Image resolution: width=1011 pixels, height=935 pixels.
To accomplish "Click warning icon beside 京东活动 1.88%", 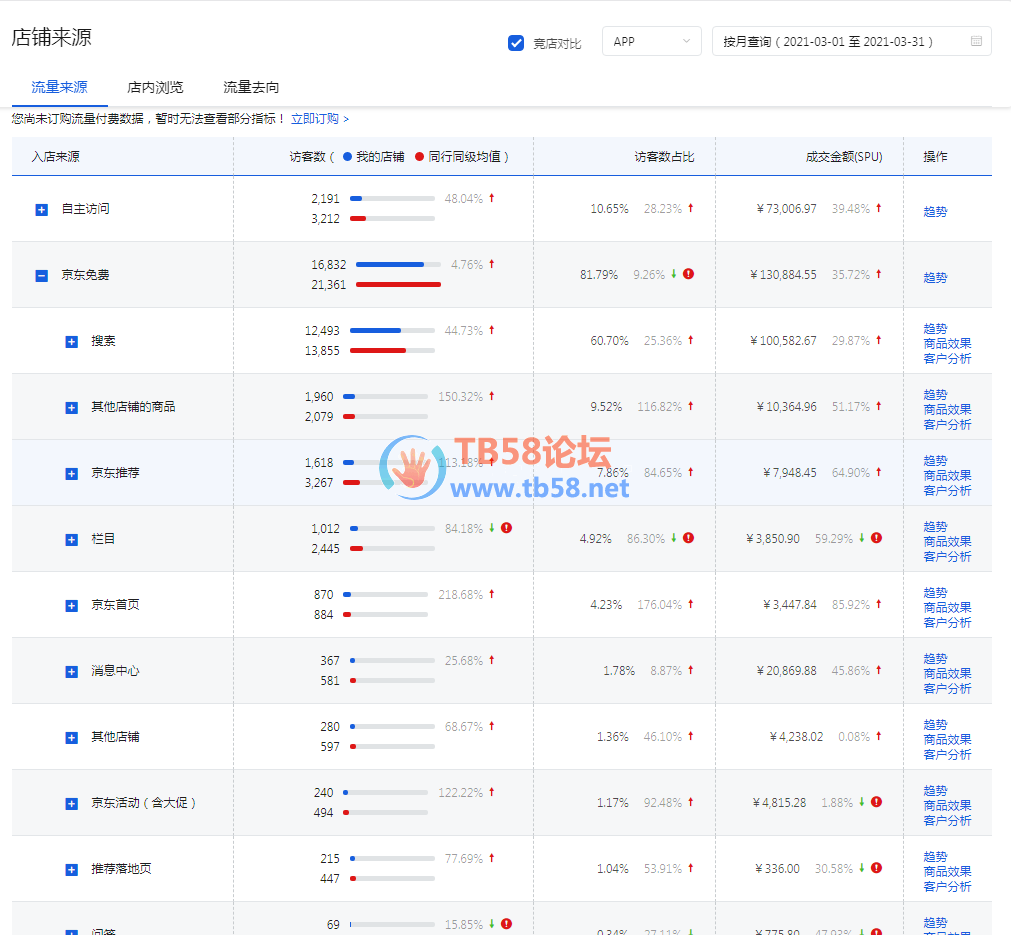I will point(876,802).
